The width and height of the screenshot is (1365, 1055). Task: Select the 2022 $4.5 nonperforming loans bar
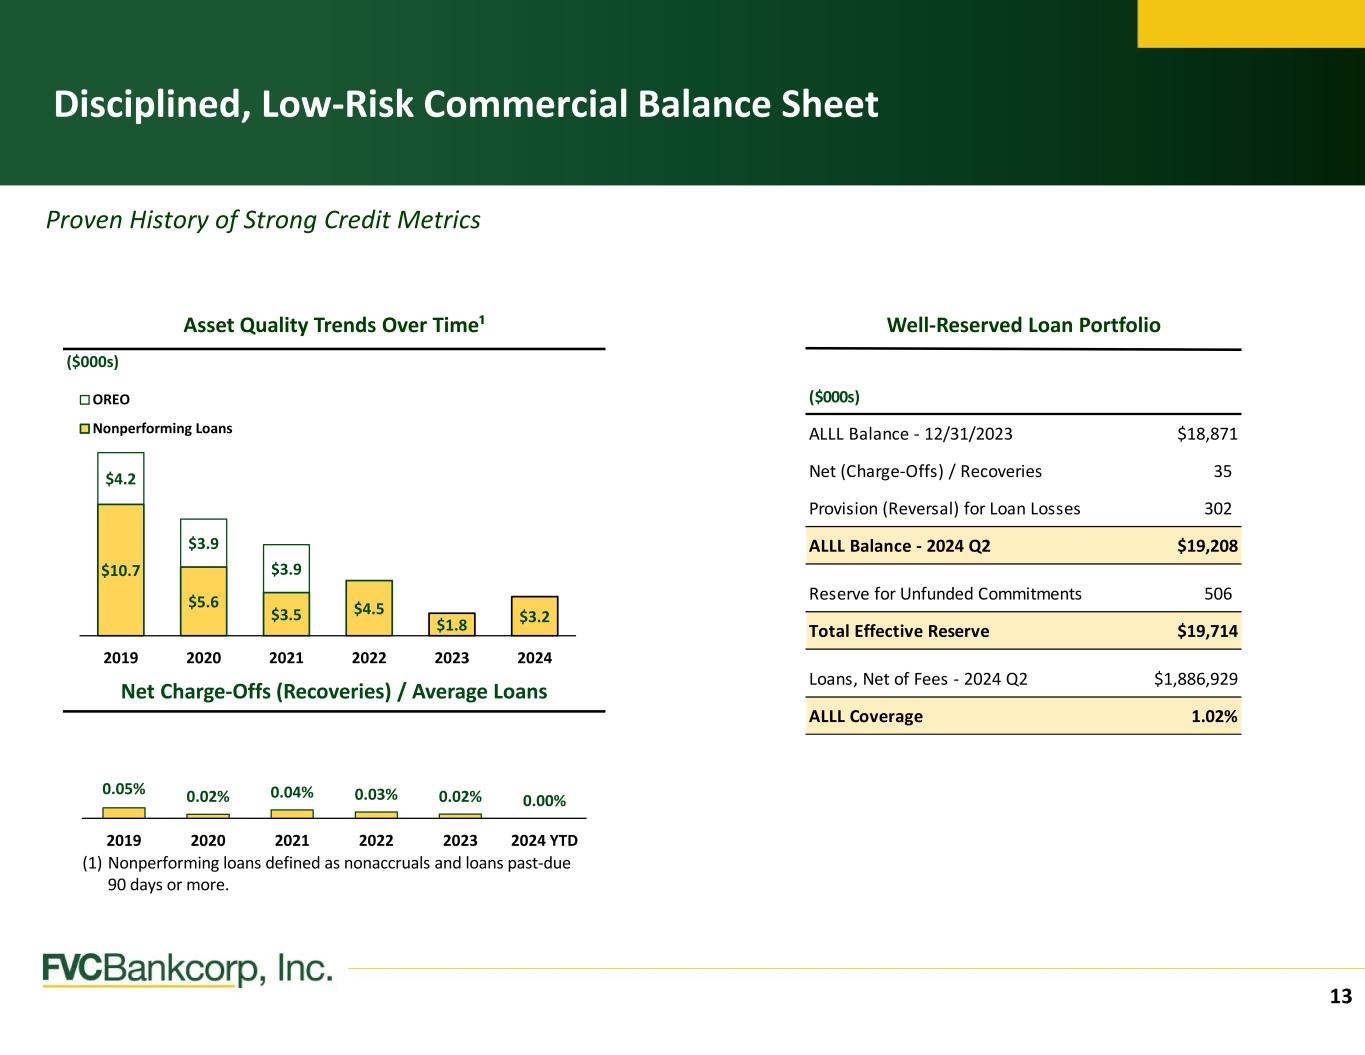[369, 608]
